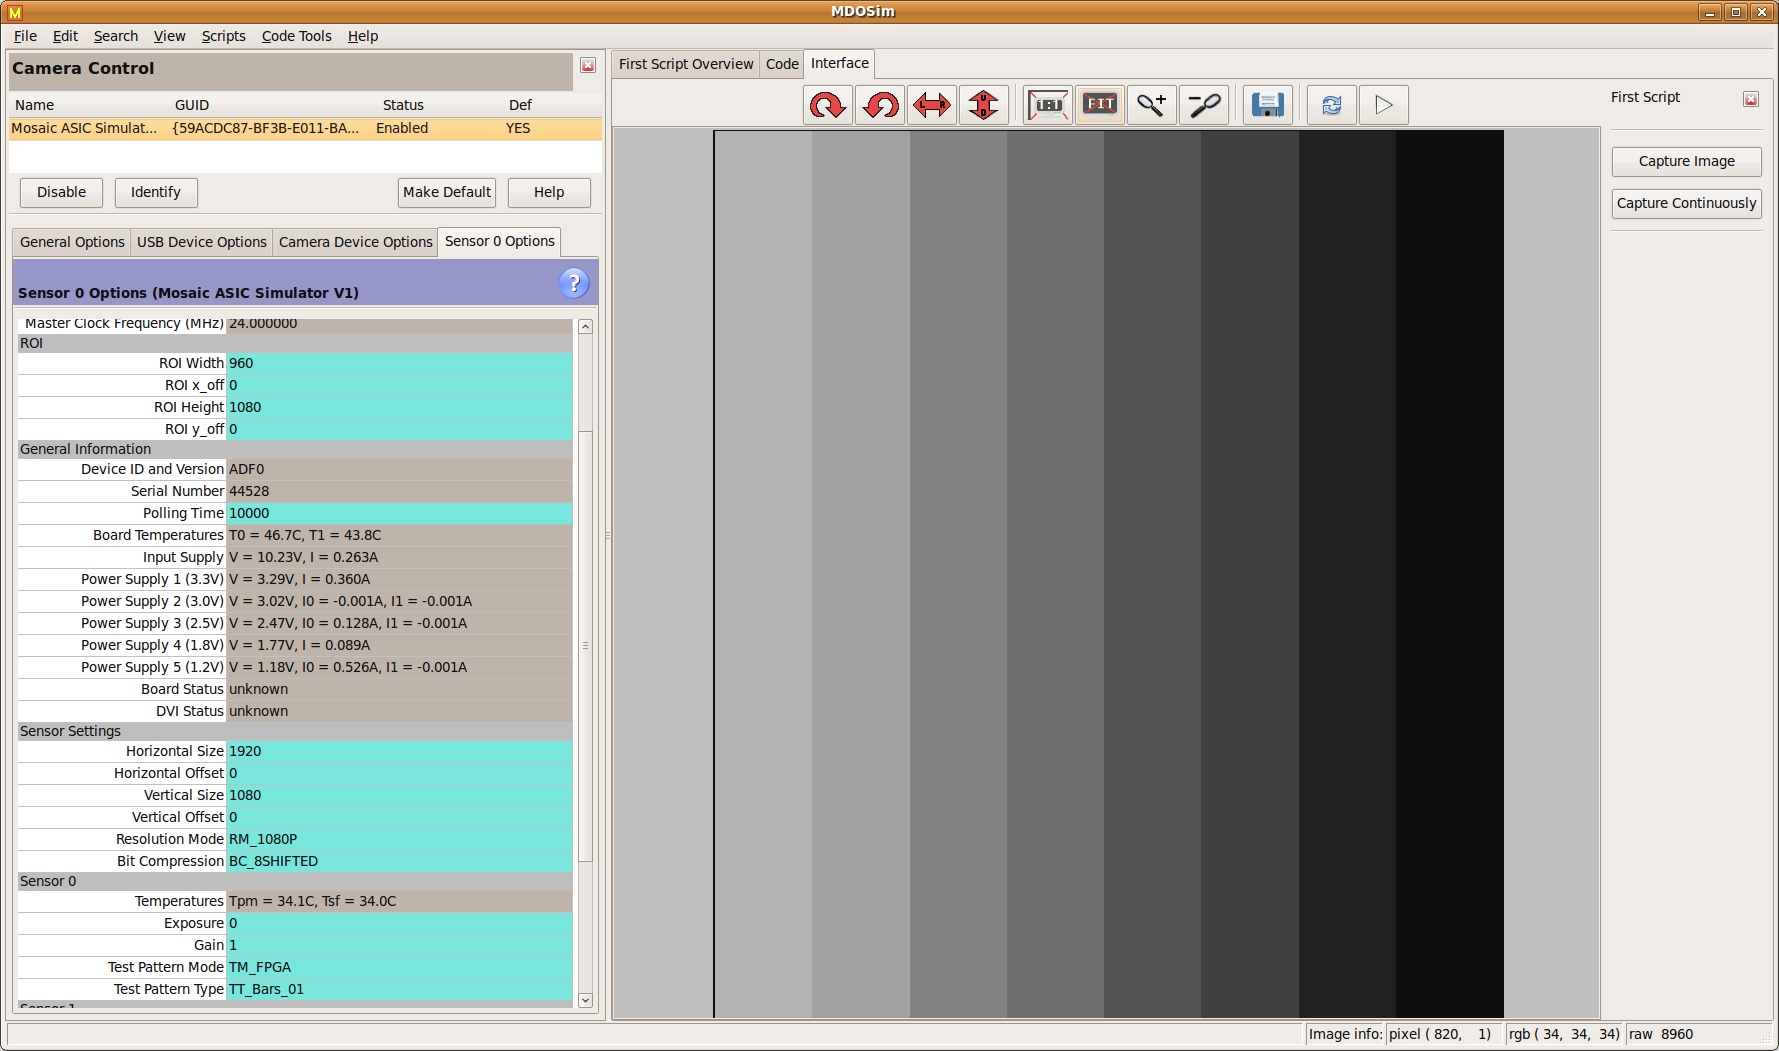Click the Serial Number value 44528
1779x1051 pixels.
click(x=399, y=491)
